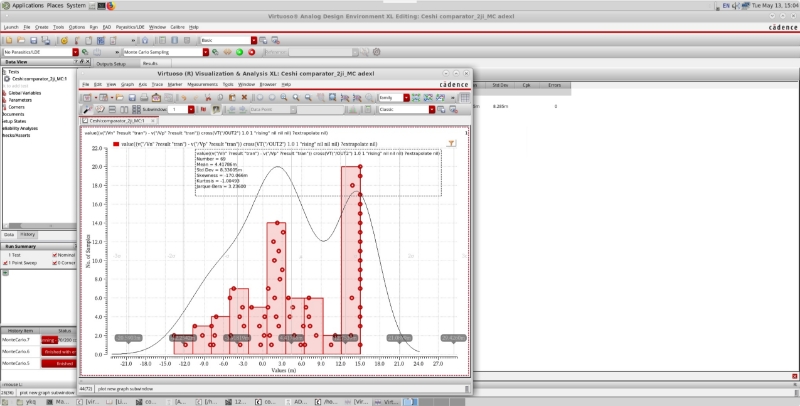The height and width of the screenshot is (406, 800).
Task: Open Measurements menu in Visualization window
Action: (x=203, y=85)
